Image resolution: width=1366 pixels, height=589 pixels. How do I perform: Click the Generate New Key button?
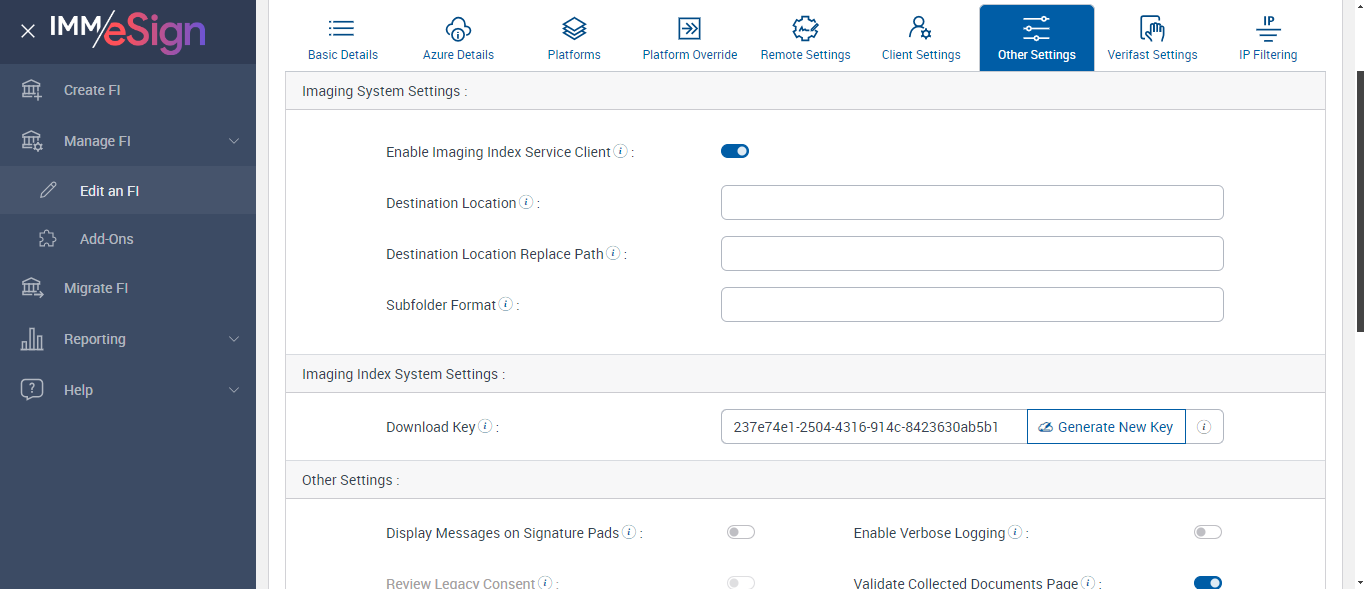click(x=1106, y=427)
